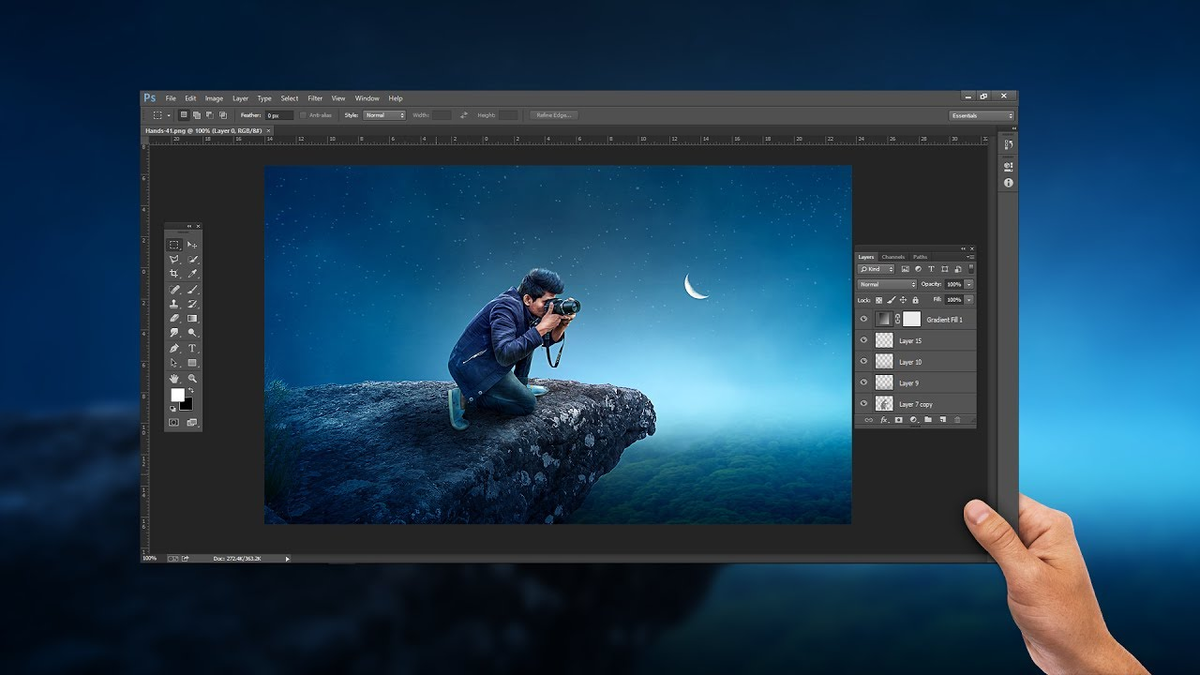Open the Image menu

[214, 98]
